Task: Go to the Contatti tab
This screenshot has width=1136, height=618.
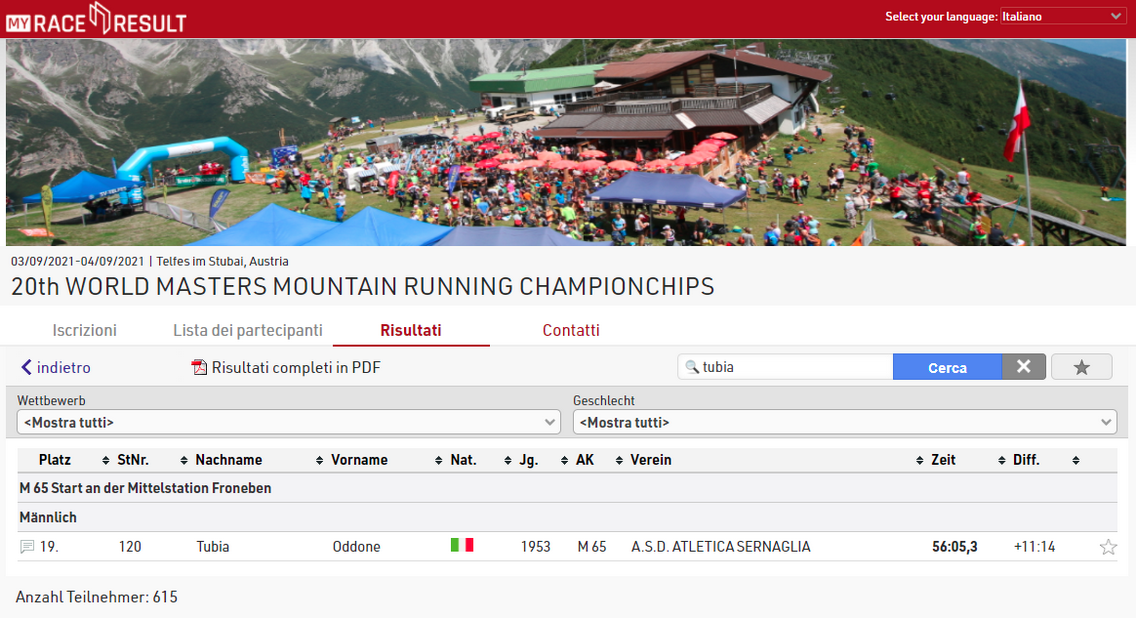Action: [x=571, y=330]
